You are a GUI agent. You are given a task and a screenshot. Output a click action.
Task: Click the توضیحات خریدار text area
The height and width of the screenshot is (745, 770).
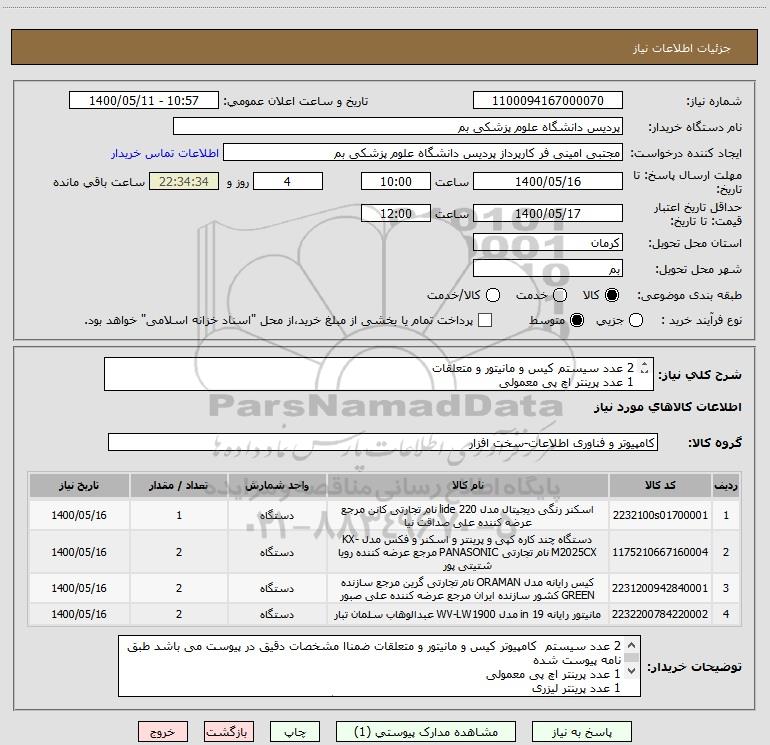pos(379,666)
